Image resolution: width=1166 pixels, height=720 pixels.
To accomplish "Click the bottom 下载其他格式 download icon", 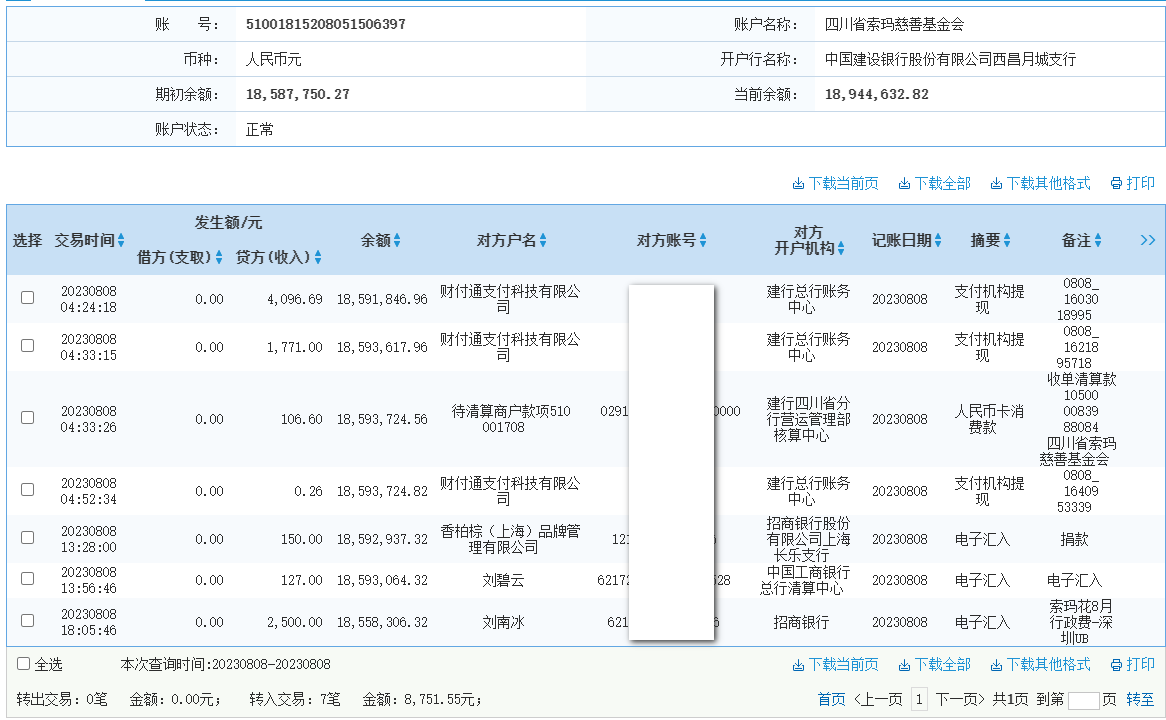I will pos(996,665).
